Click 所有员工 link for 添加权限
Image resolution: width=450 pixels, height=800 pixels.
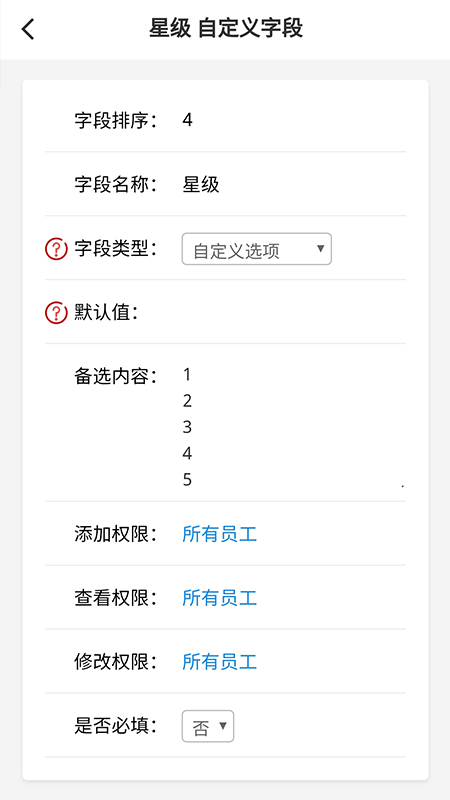point(219,534)
